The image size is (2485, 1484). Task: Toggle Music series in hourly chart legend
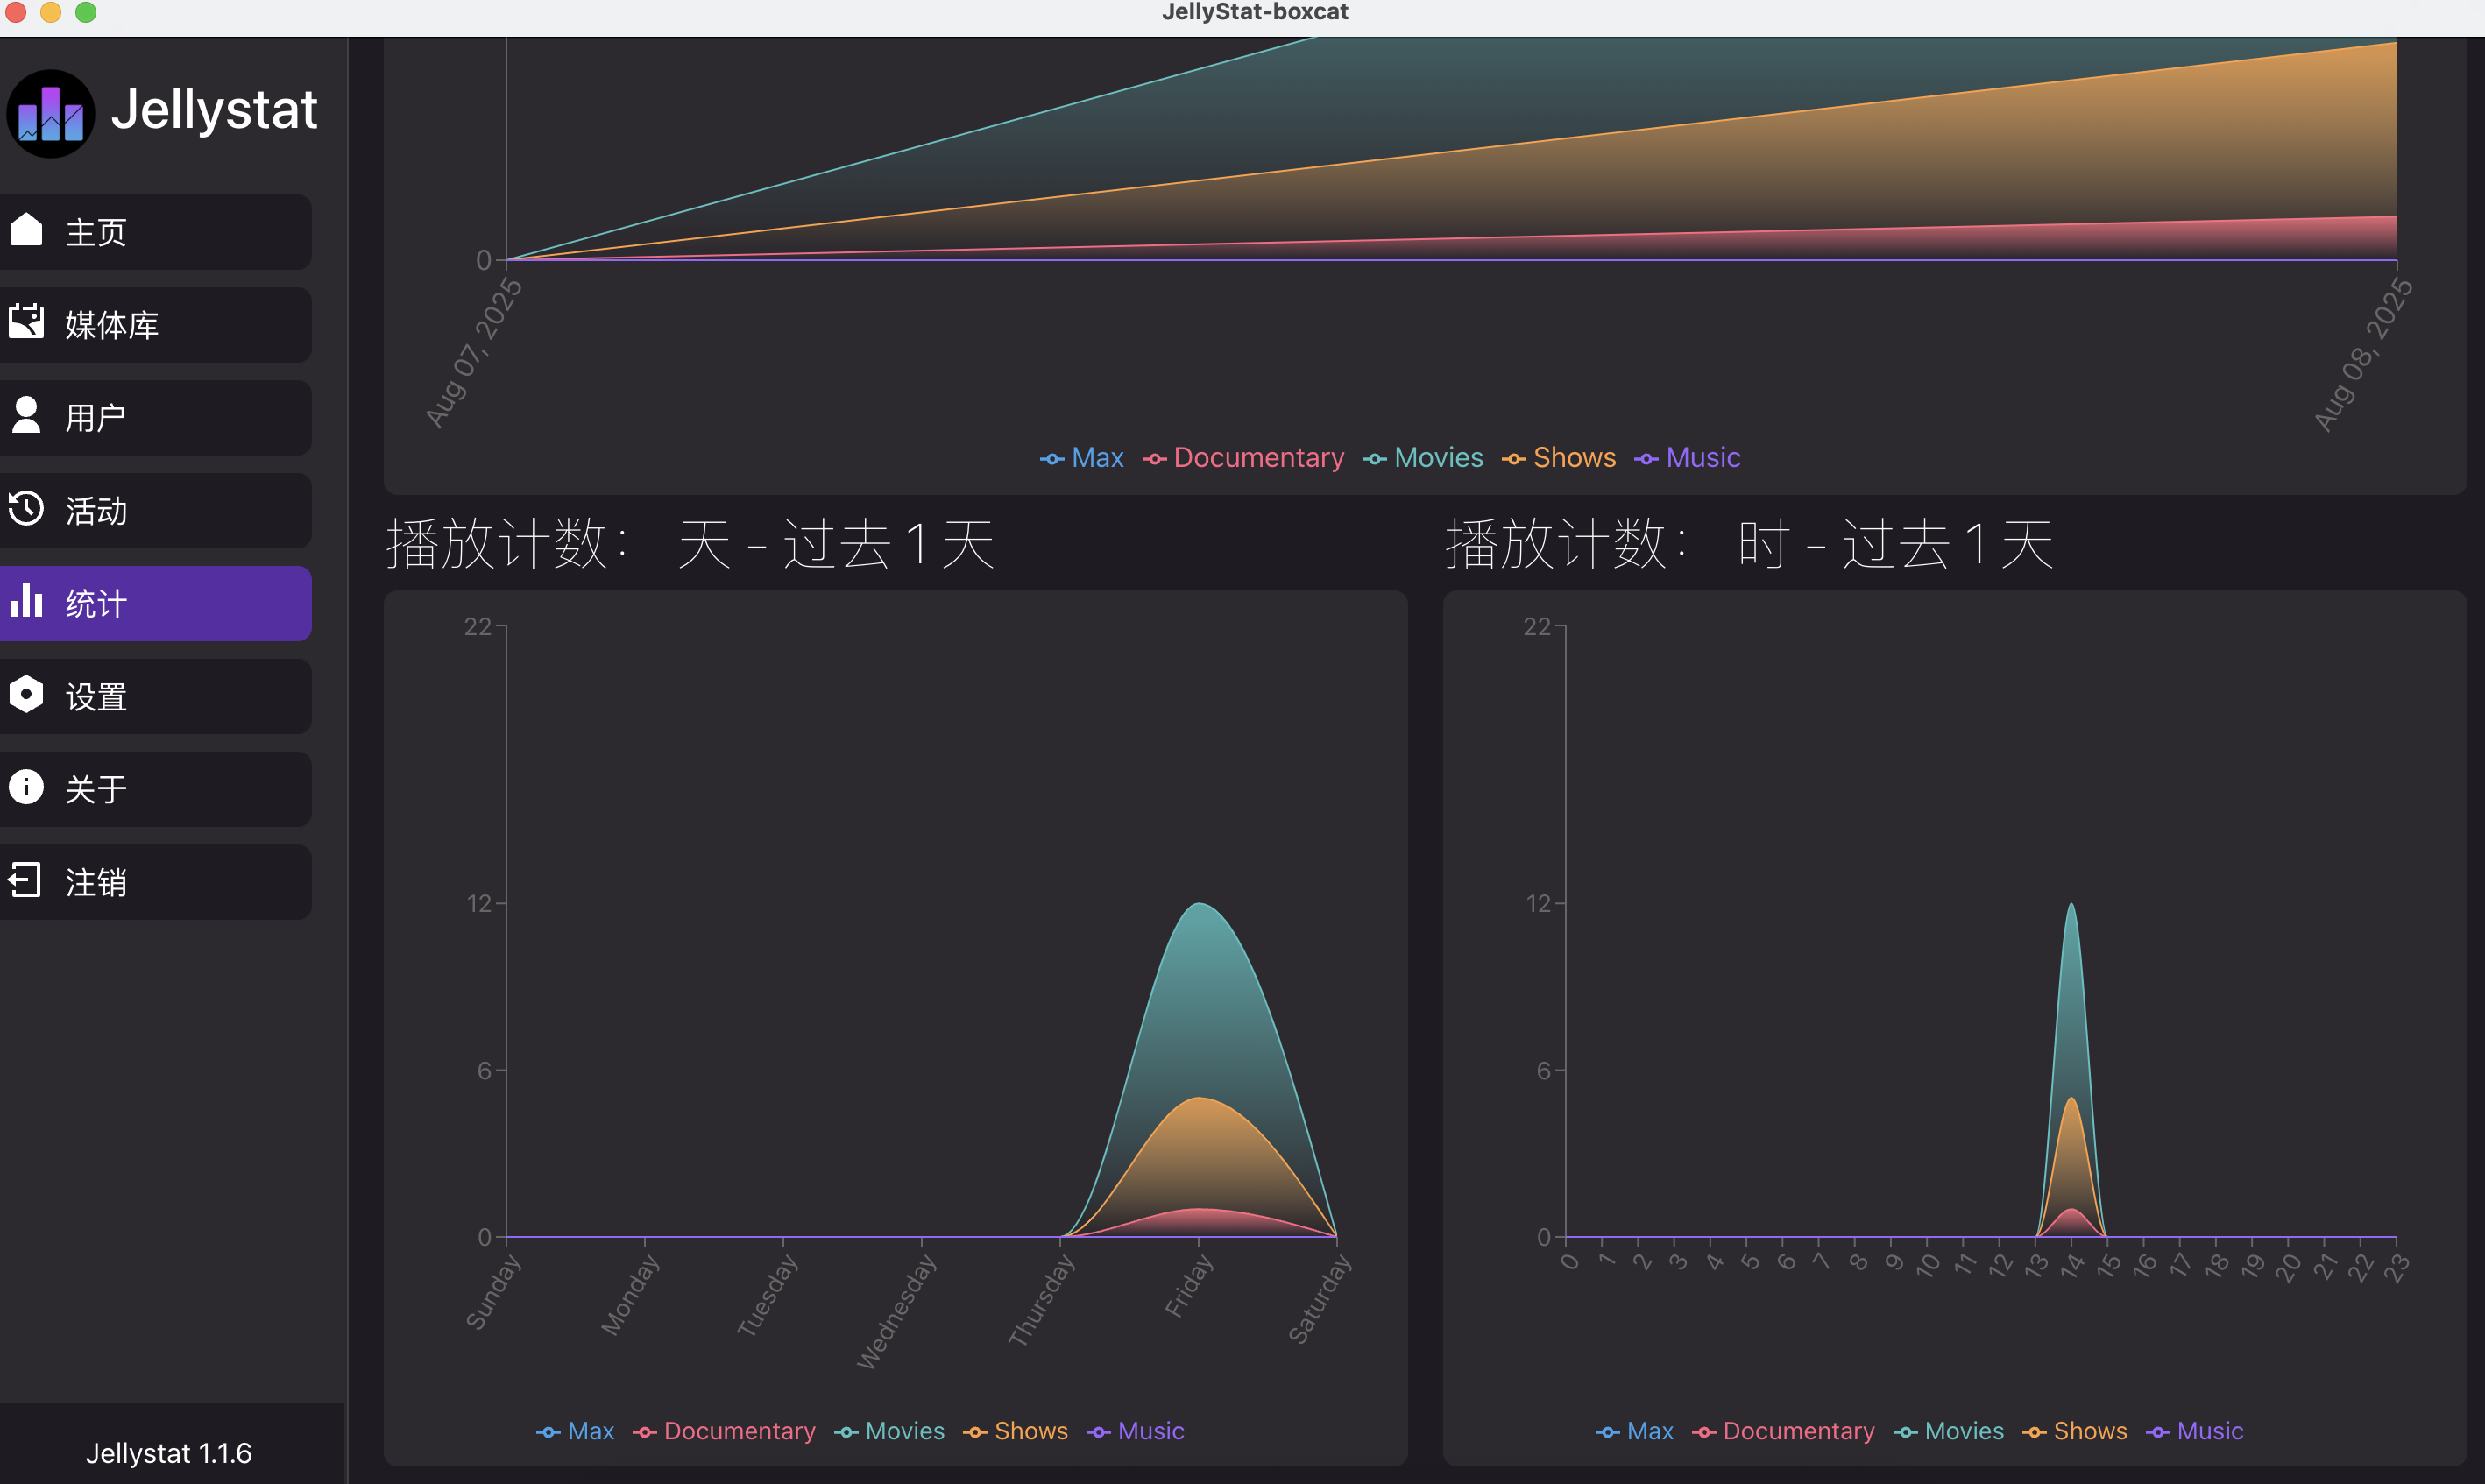click(x=2194, y=1431)
